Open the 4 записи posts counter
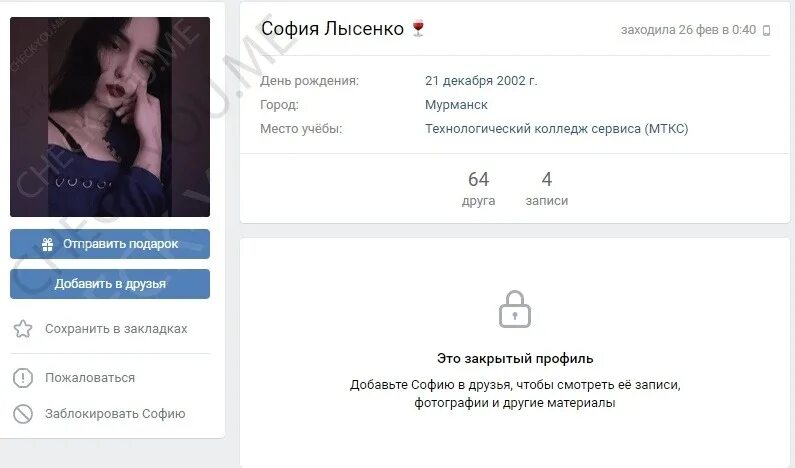The width and height of the screenshot is (795, 468). coord(547,188)
